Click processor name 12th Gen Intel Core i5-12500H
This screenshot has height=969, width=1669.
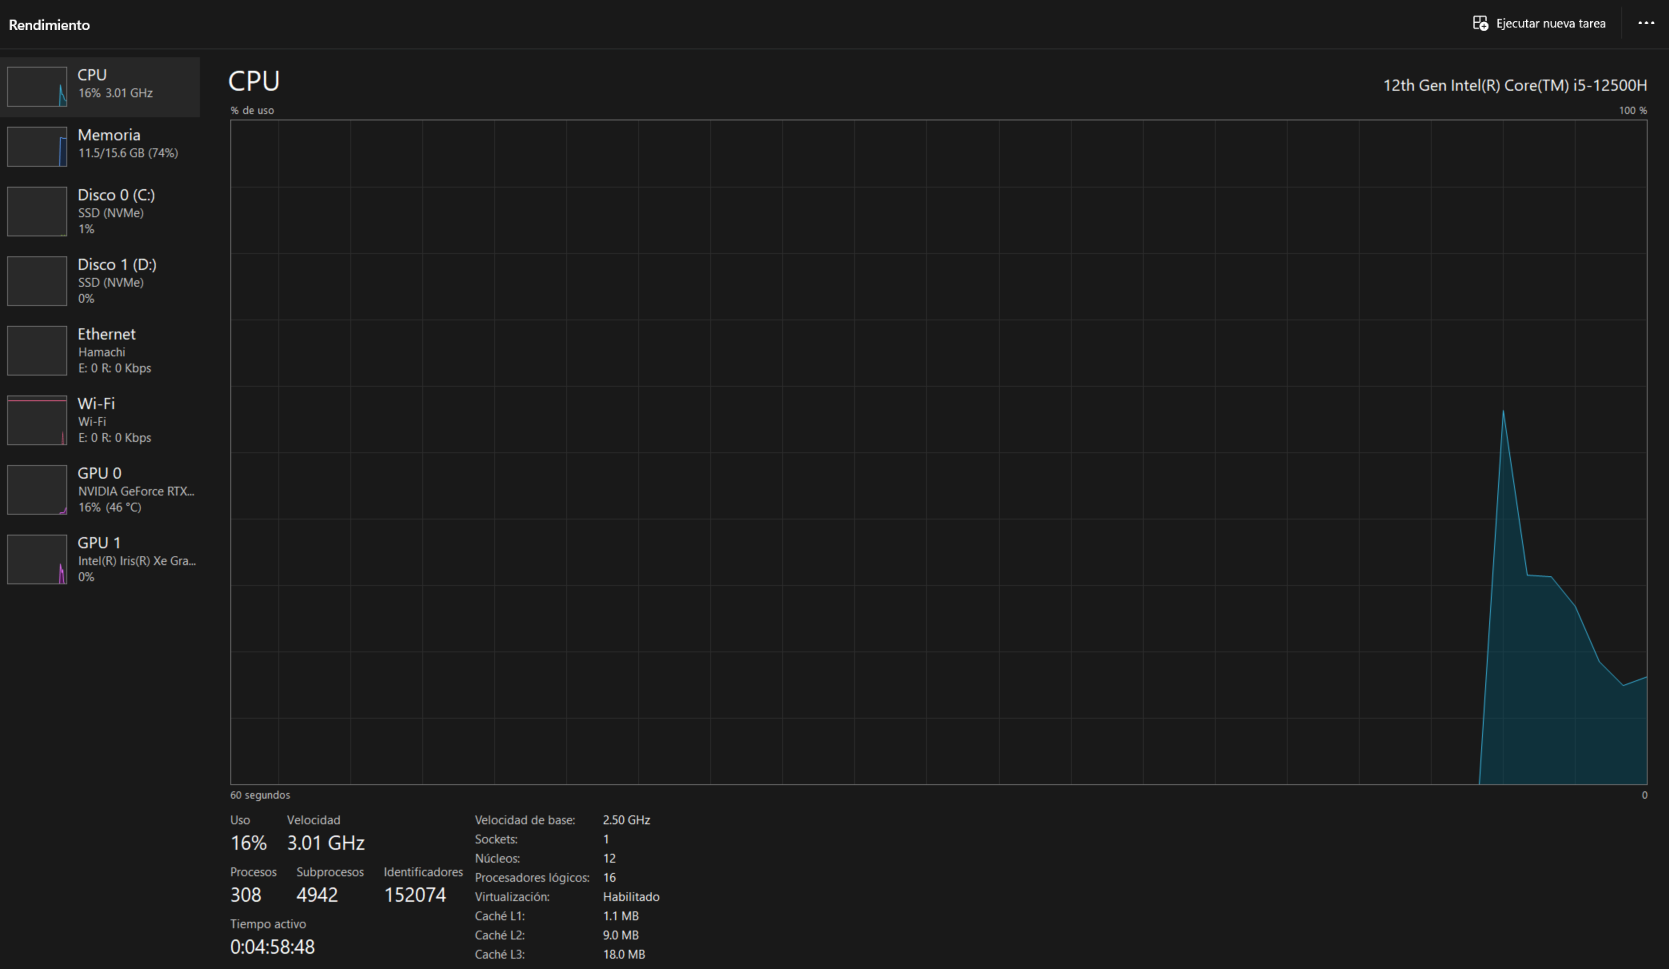point(1515,86)
